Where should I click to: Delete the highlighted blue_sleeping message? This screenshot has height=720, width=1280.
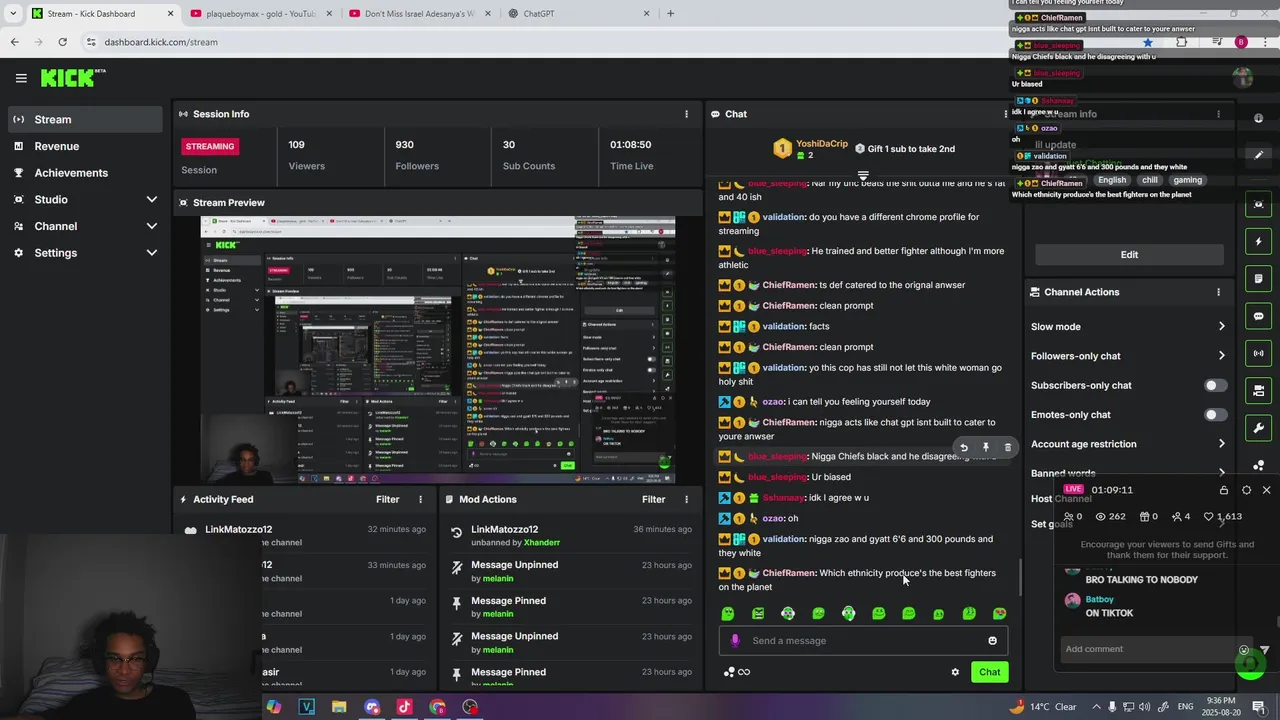pyautogui.click(x=1007, y=448)
